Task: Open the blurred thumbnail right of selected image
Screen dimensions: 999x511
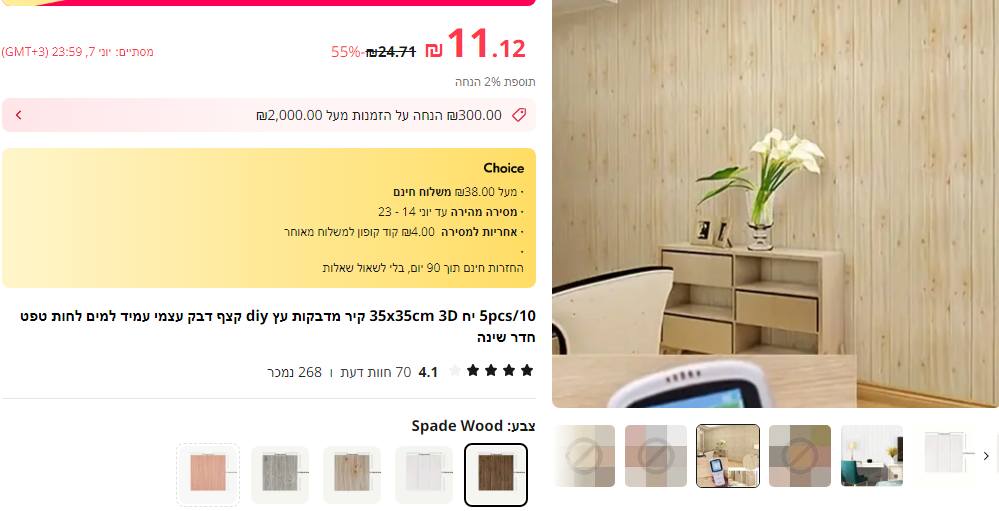Action: point(800,456)
